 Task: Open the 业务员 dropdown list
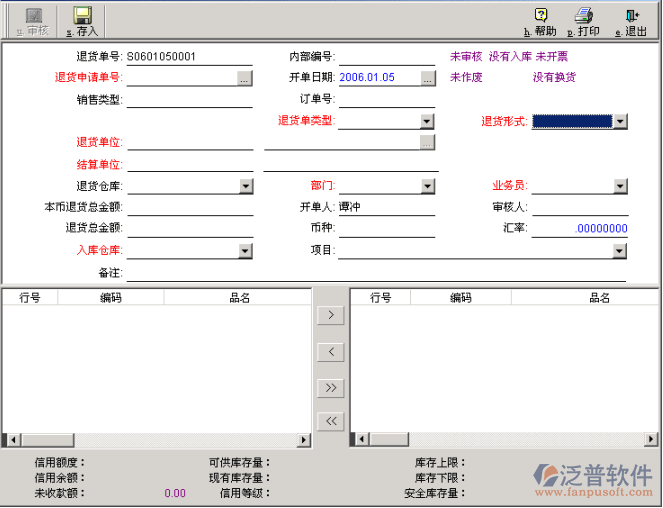point(620,186)
